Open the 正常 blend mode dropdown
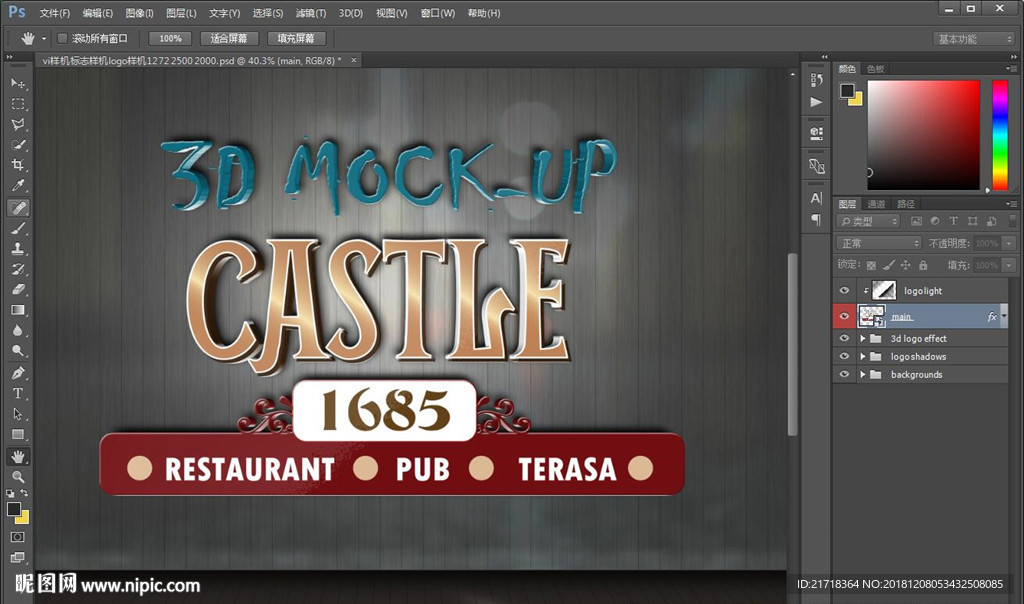 (x=879, y=243)
